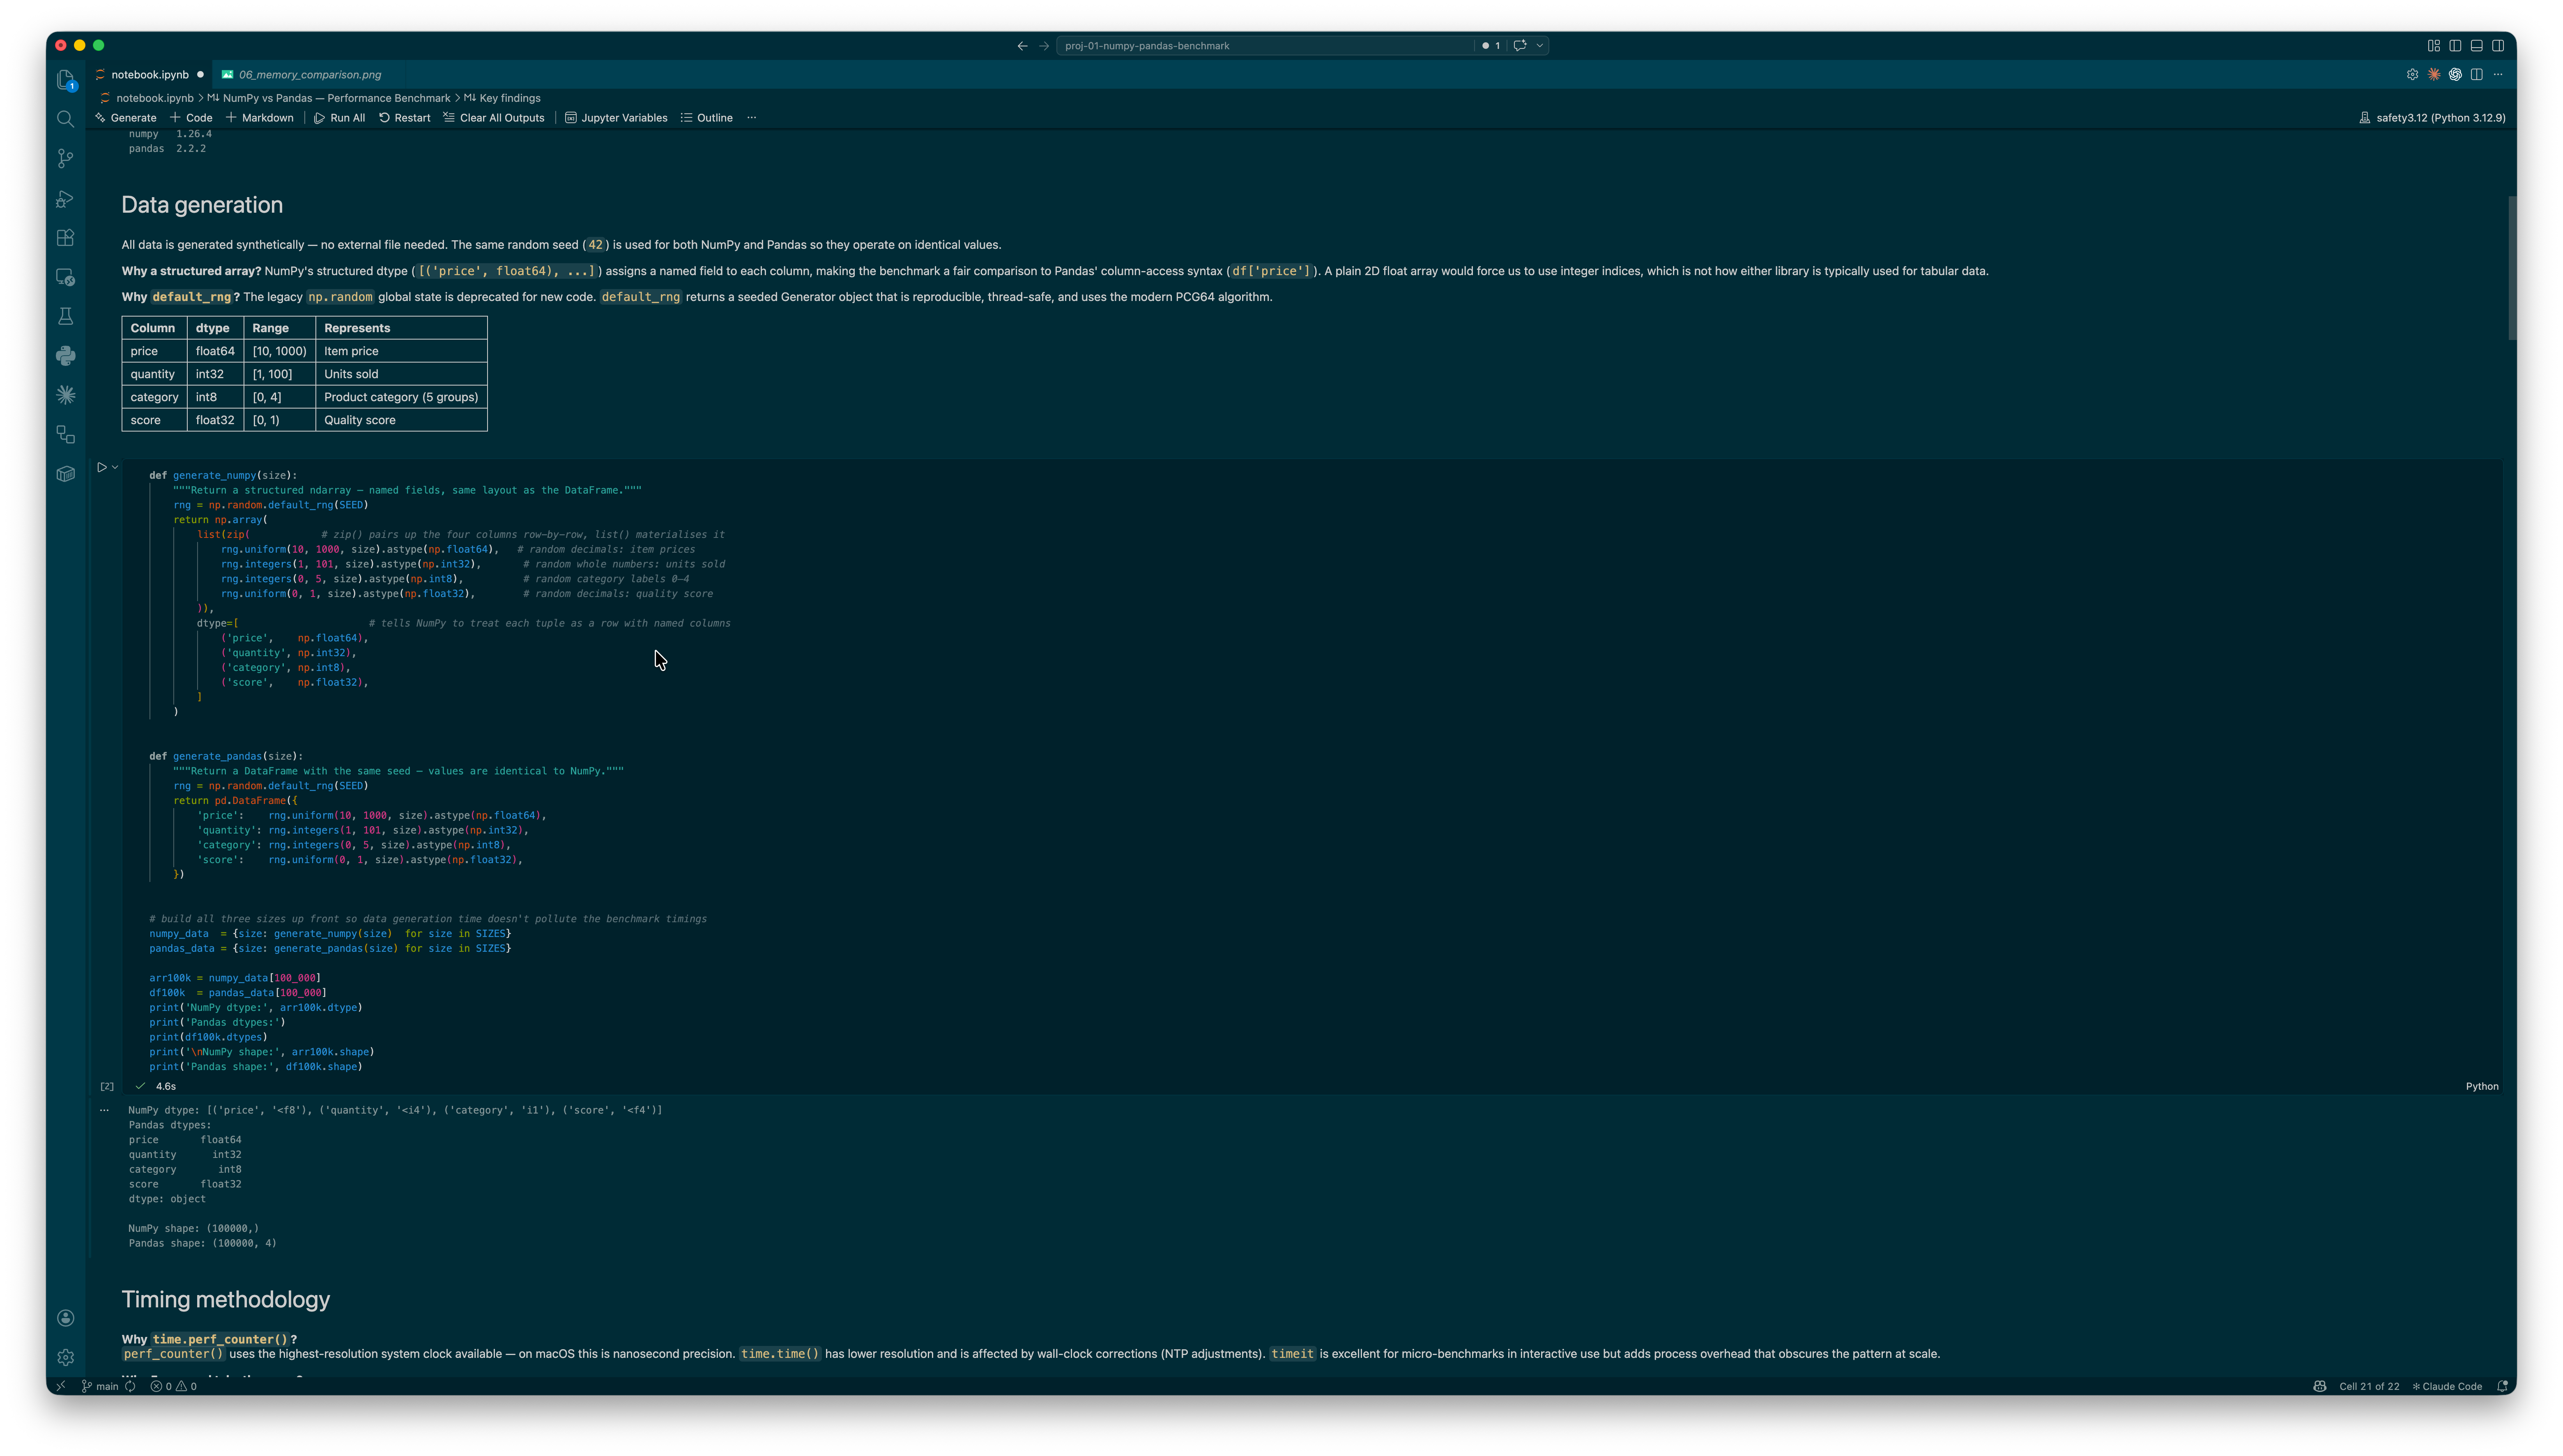Image resolution: width=2563 pixels, height=1456 pixels.
Task: Click Claude Code in status bar
Action: click(2447, 1386)
